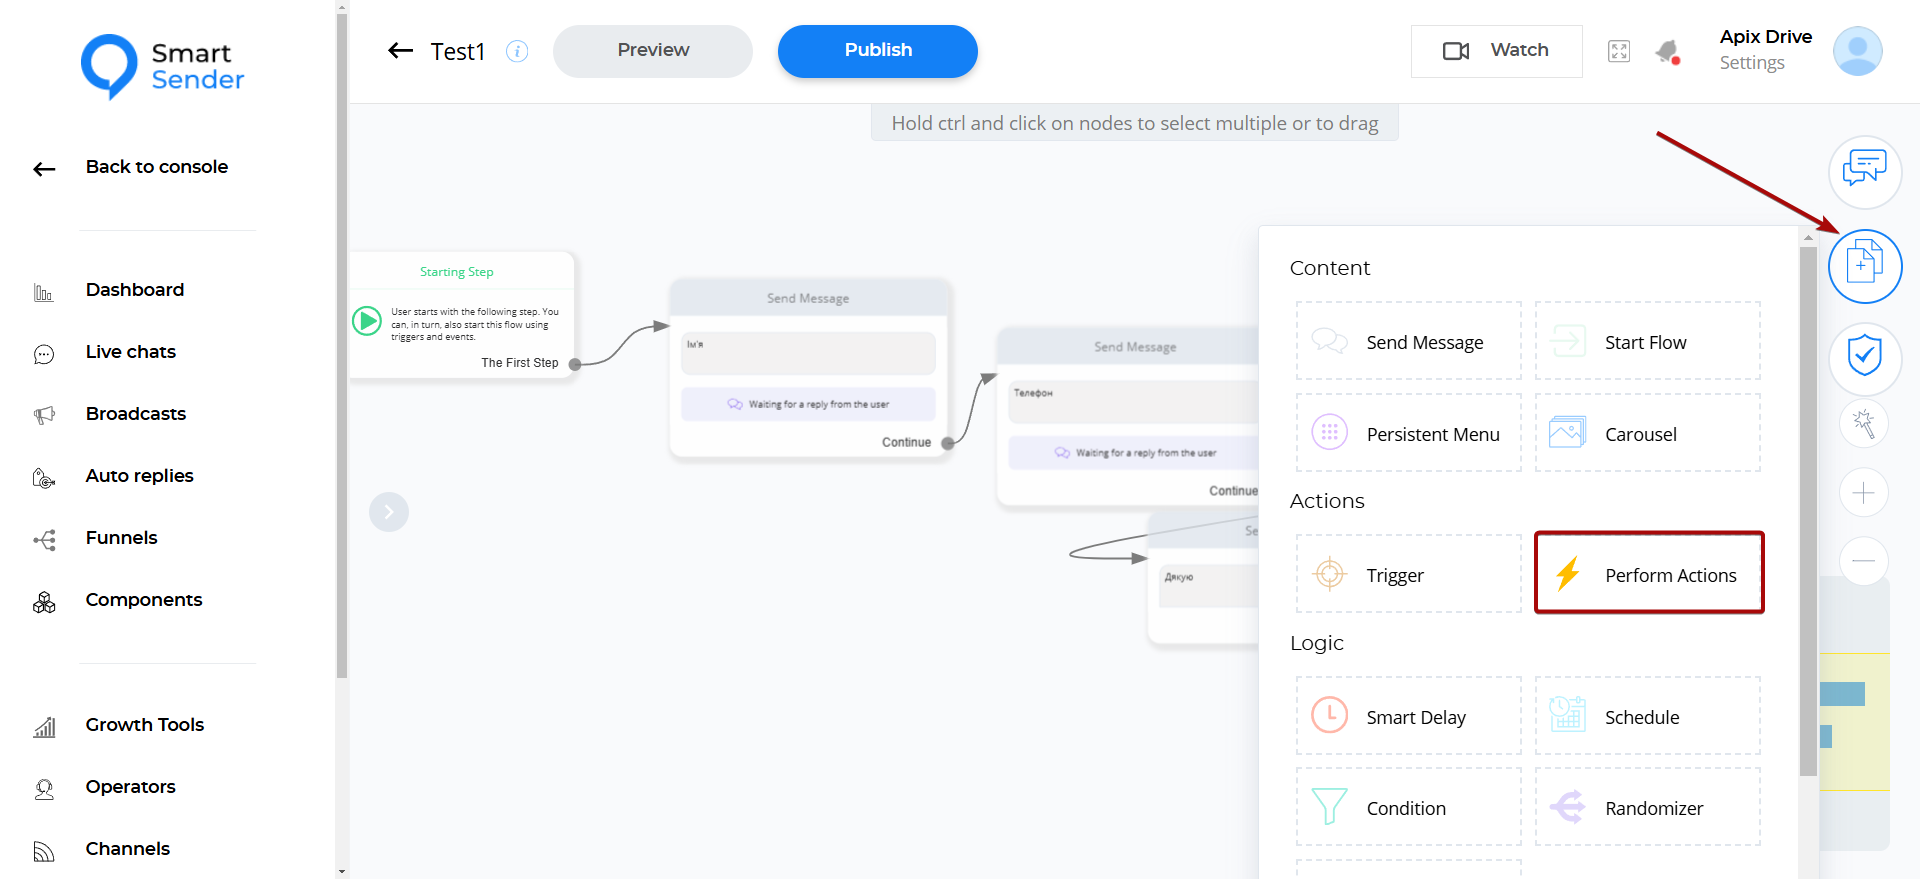Open Settings link under Apix Drive
1920x879 pixels.
coord(1752,63)
